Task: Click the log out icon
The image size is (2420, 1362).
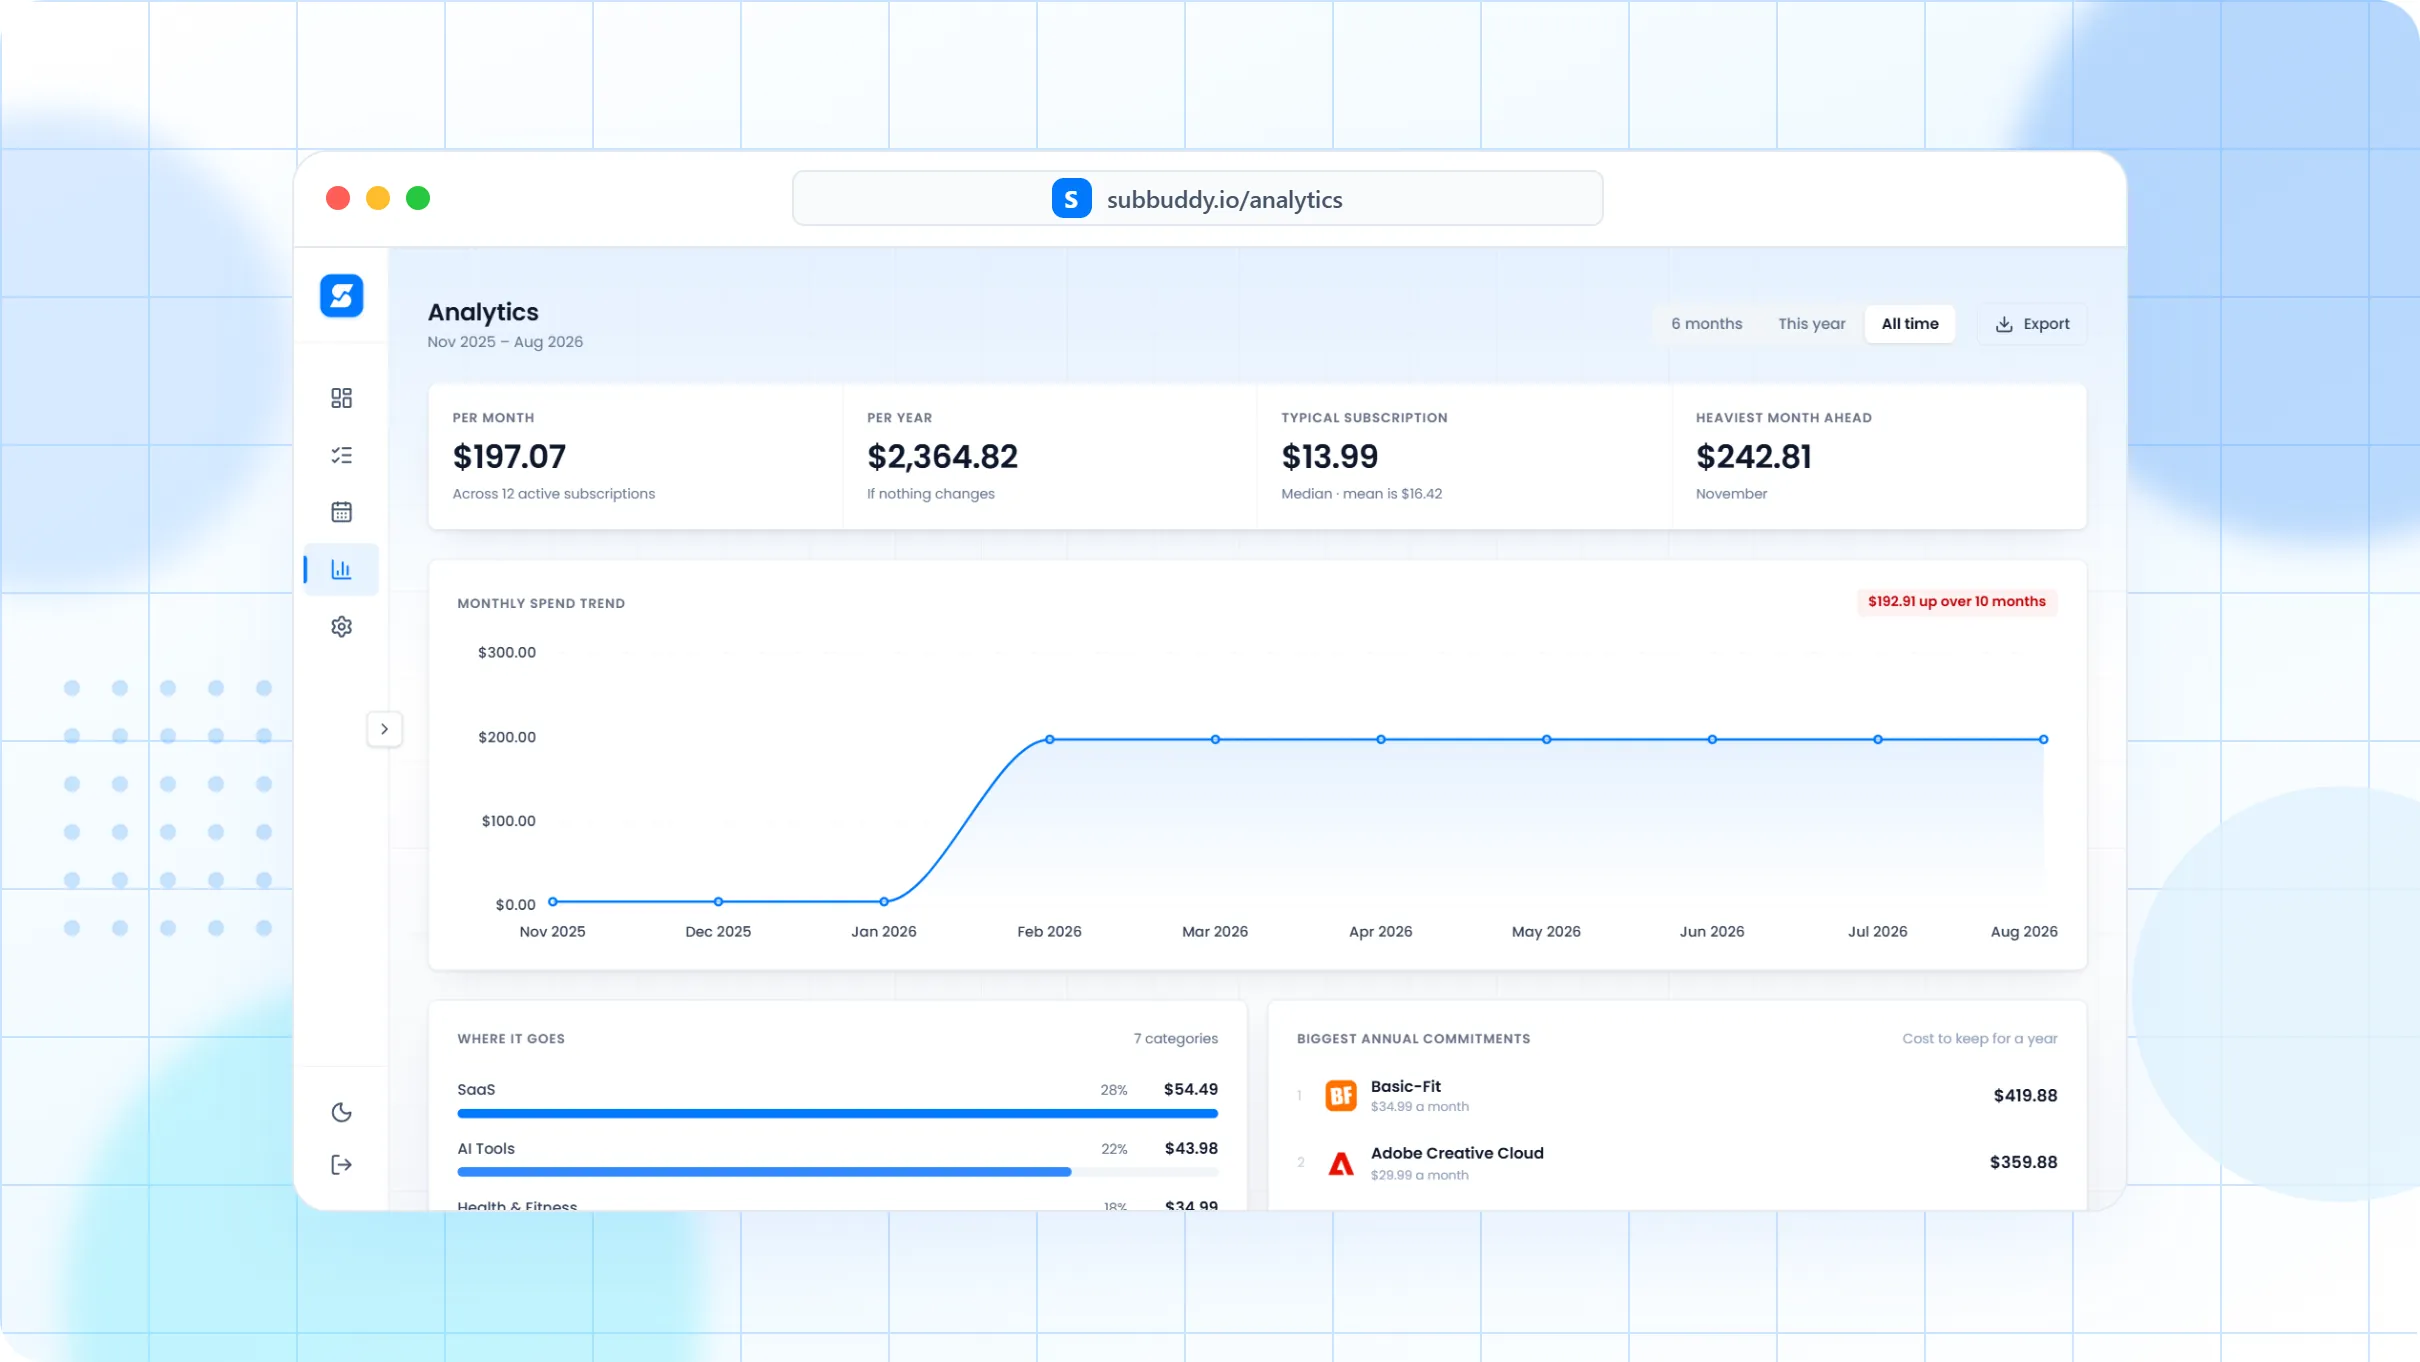Action: click(341, 1164)
